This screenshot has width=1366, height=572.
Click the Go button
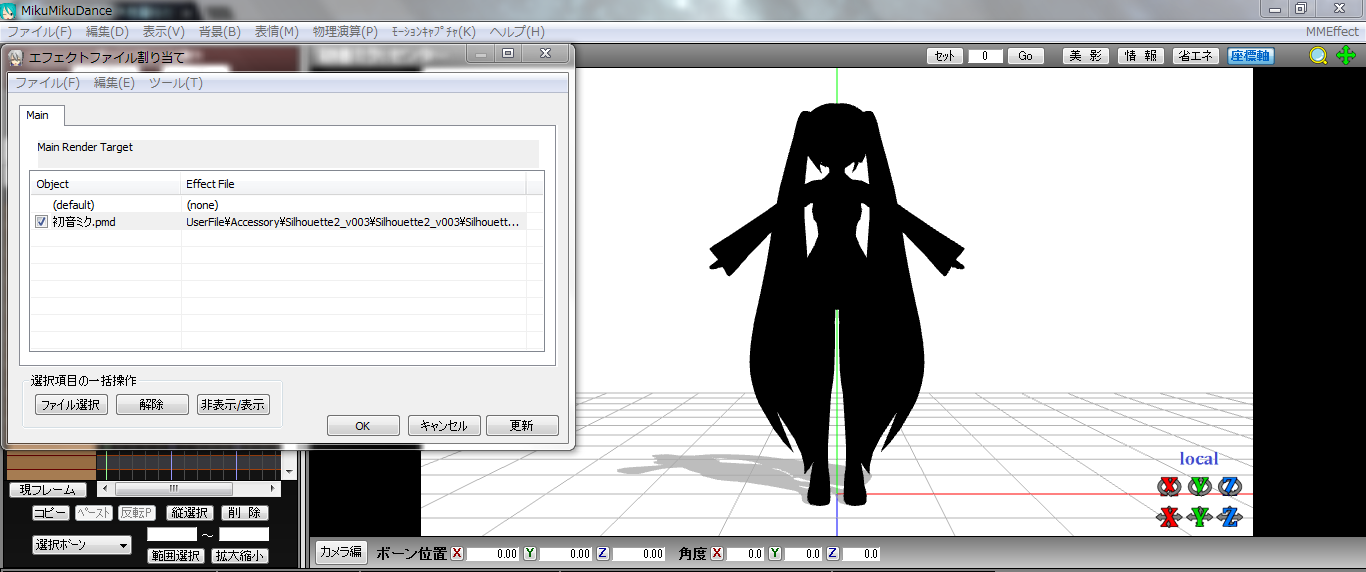[x=1025, y=56]
